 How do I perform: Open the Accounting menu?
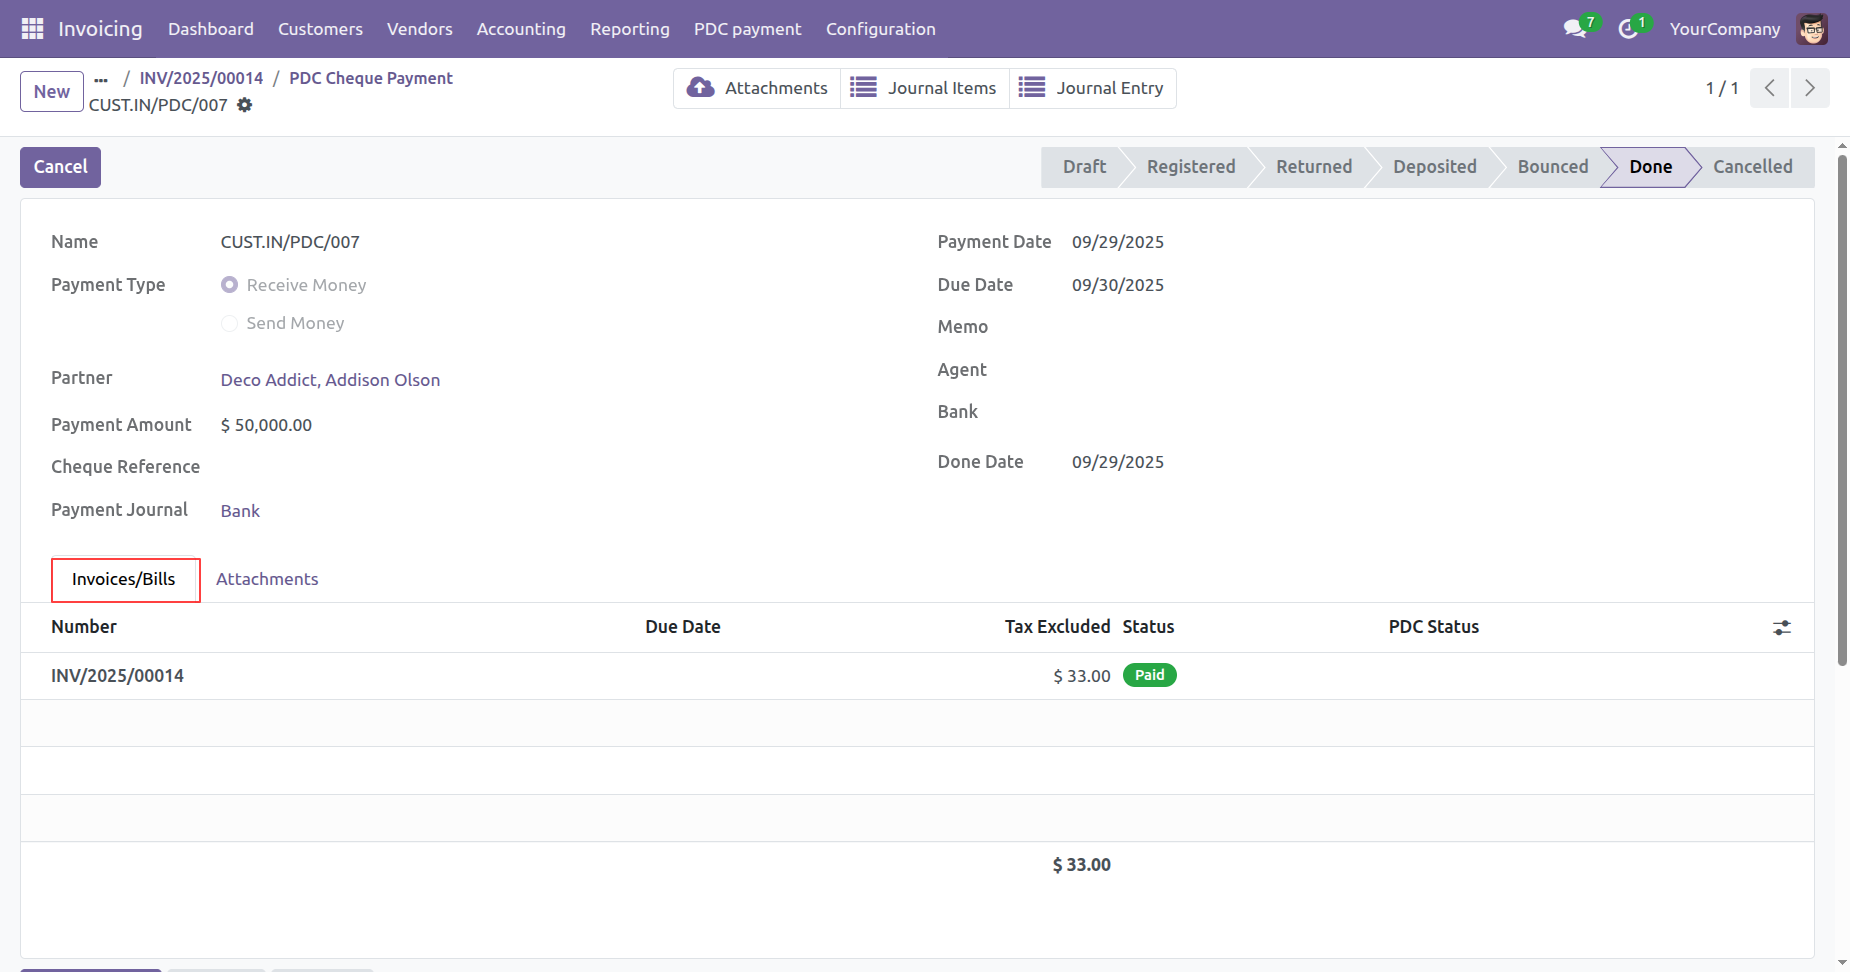(520, 29)
